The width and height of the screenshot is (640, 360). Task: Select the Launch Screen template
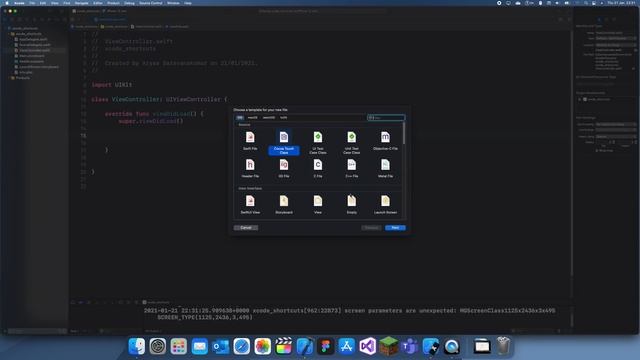[385, 204]
